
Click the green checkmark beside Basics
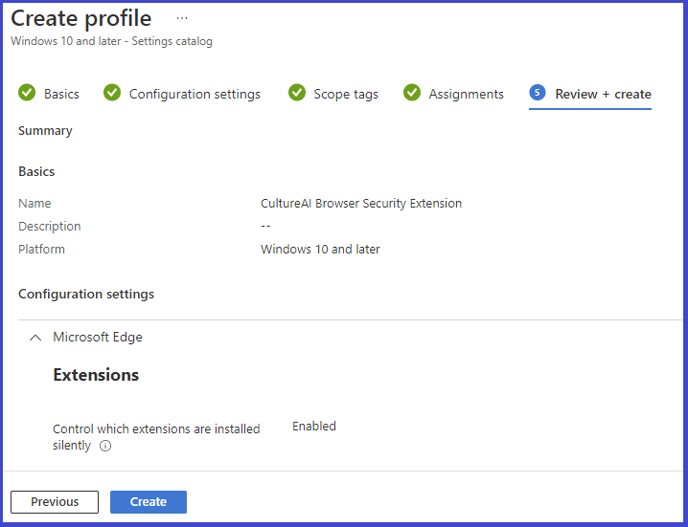[27, 93]
